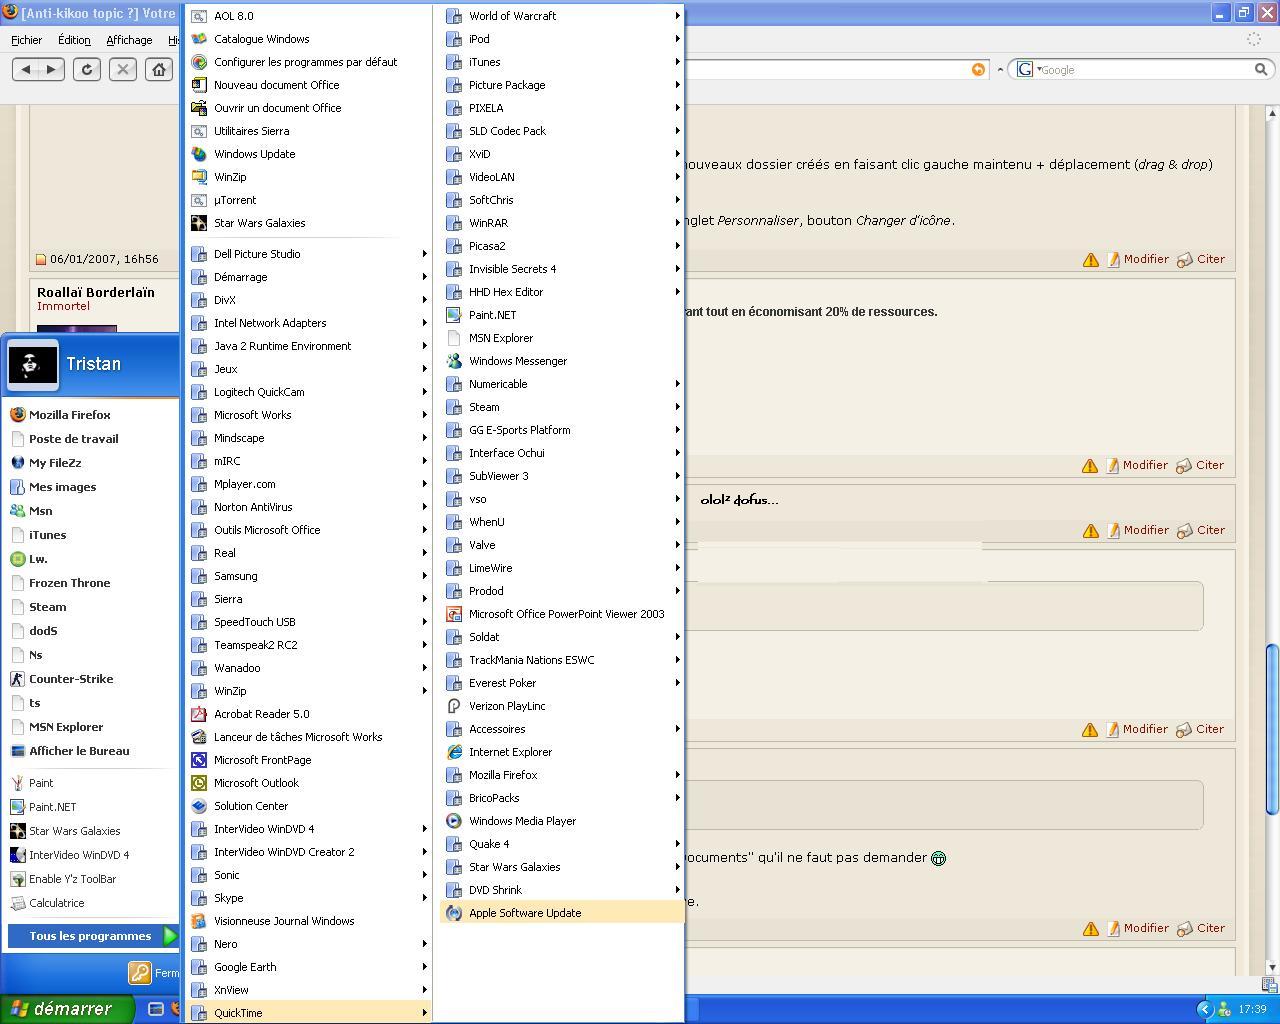The width and height of the screenshot is (1280, 1024).
Task: Click the Acrobat Reader 5.0 icon
Action: 199,714
